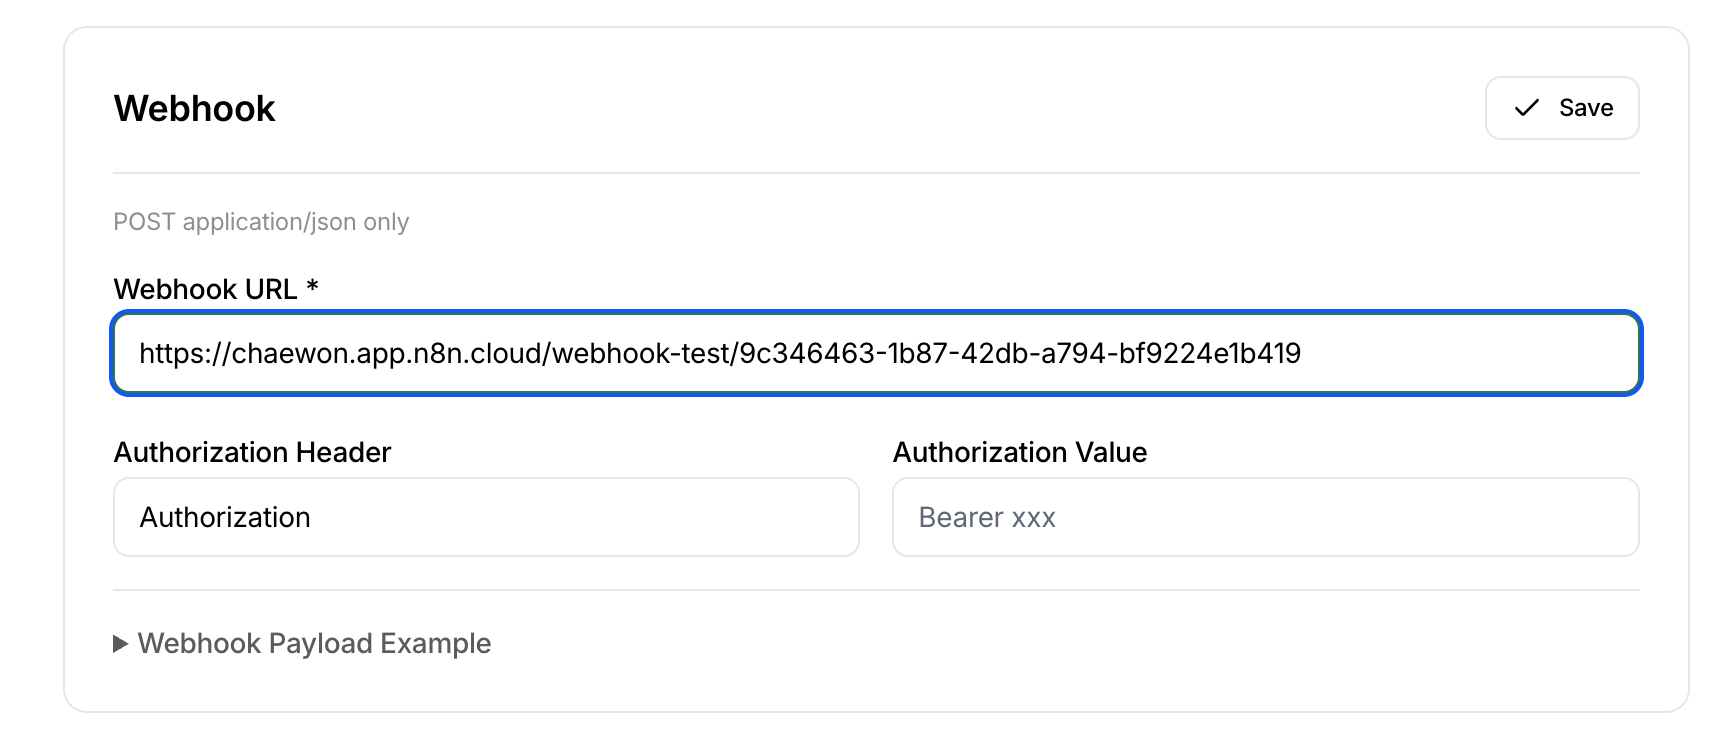Click the POST application/json only text

(x=261, y=221)
